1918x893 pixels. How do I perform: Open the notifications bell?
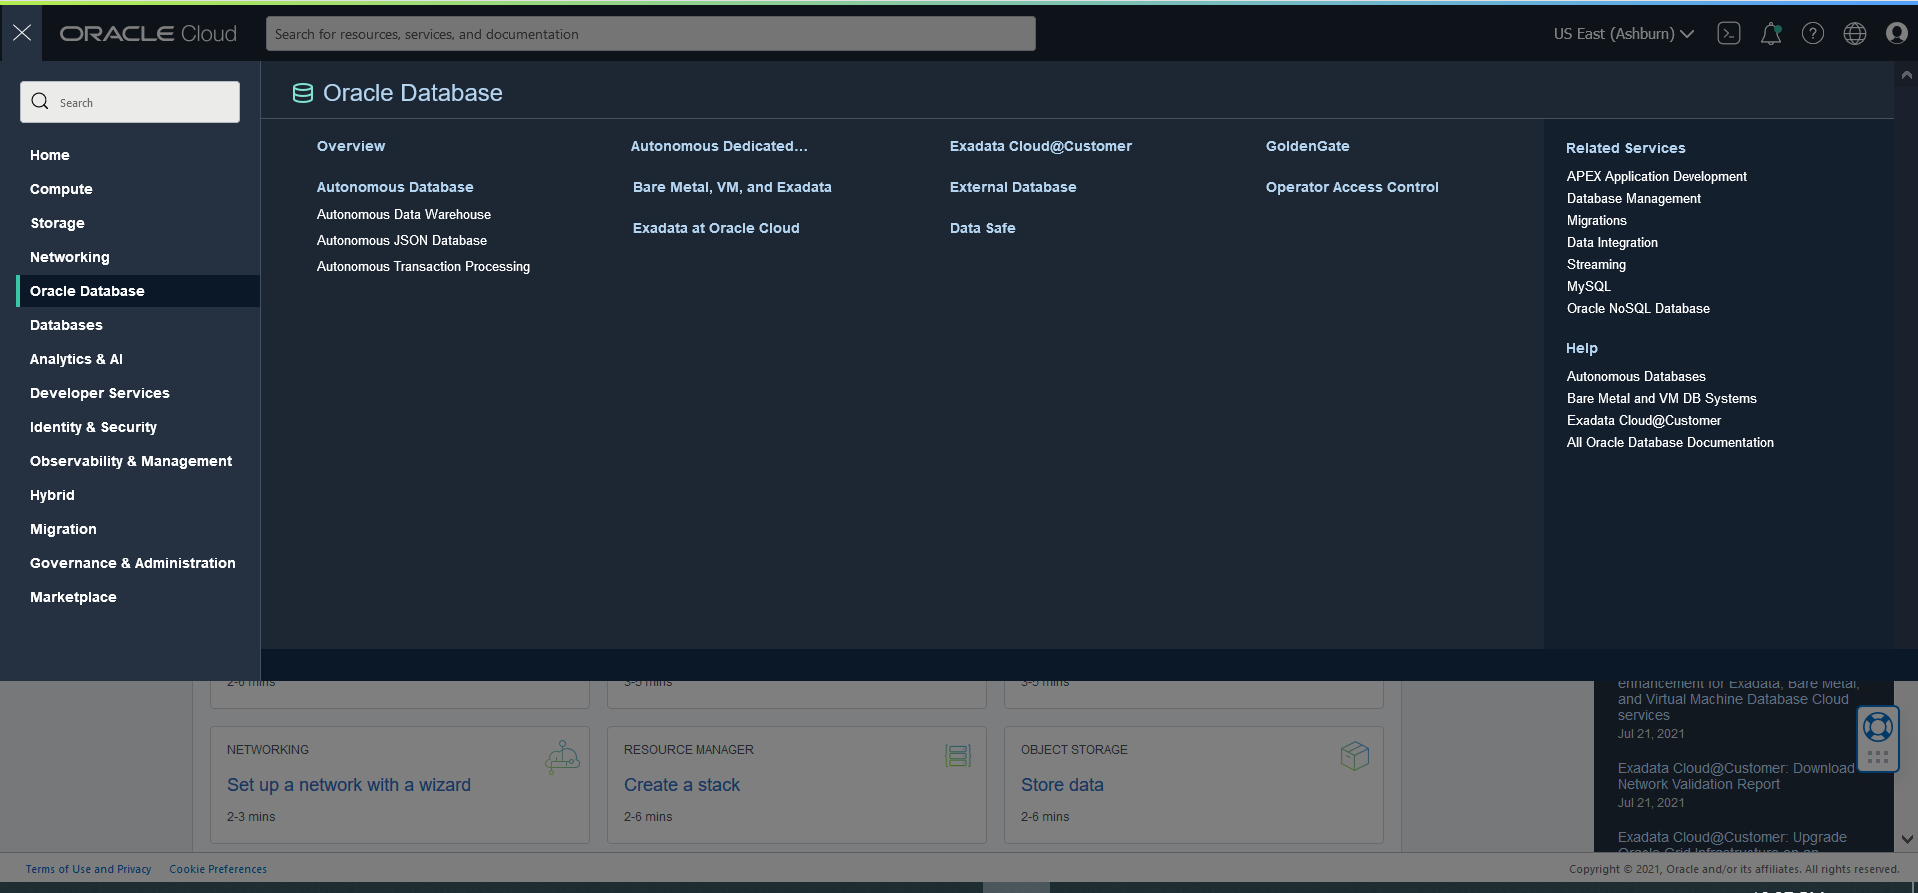coord(1770,33)
